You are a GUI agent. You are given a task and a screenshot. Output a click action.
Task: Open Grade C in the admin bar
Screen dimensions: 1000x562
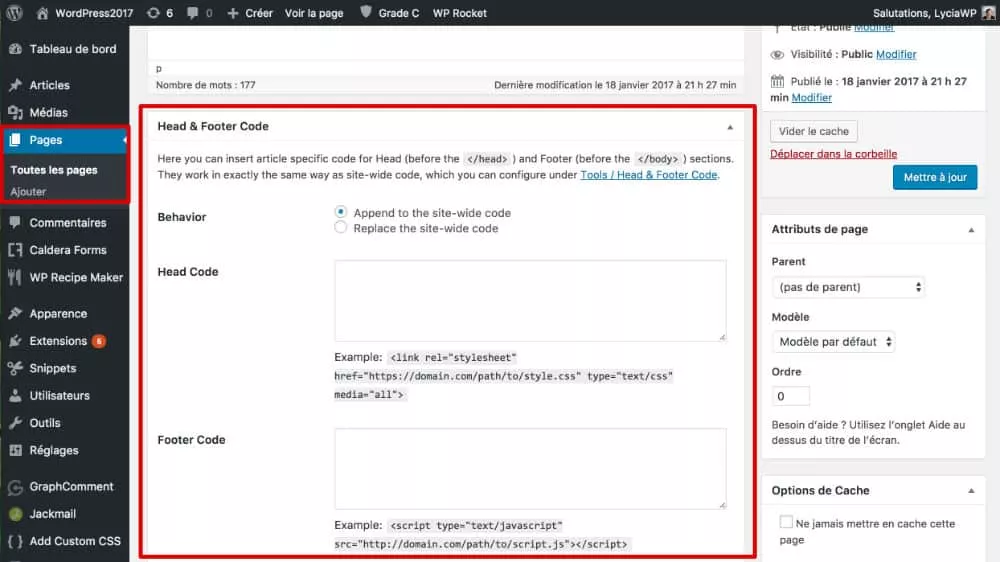[x=399, y=13]
